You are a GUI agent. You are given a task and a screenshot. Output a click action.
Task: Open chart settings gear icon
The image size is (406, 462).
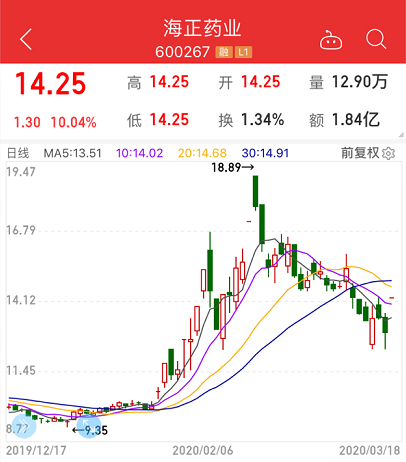tap(388, 153)
